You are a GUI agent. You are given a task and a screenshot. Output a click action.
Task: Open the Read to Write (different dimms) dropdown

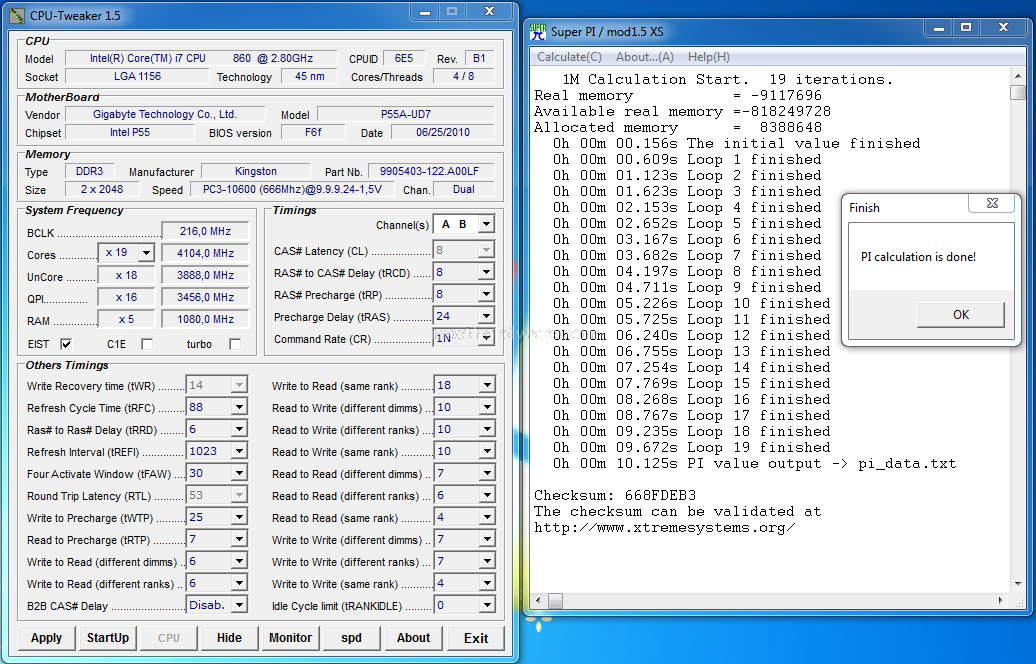click(487, 407)
